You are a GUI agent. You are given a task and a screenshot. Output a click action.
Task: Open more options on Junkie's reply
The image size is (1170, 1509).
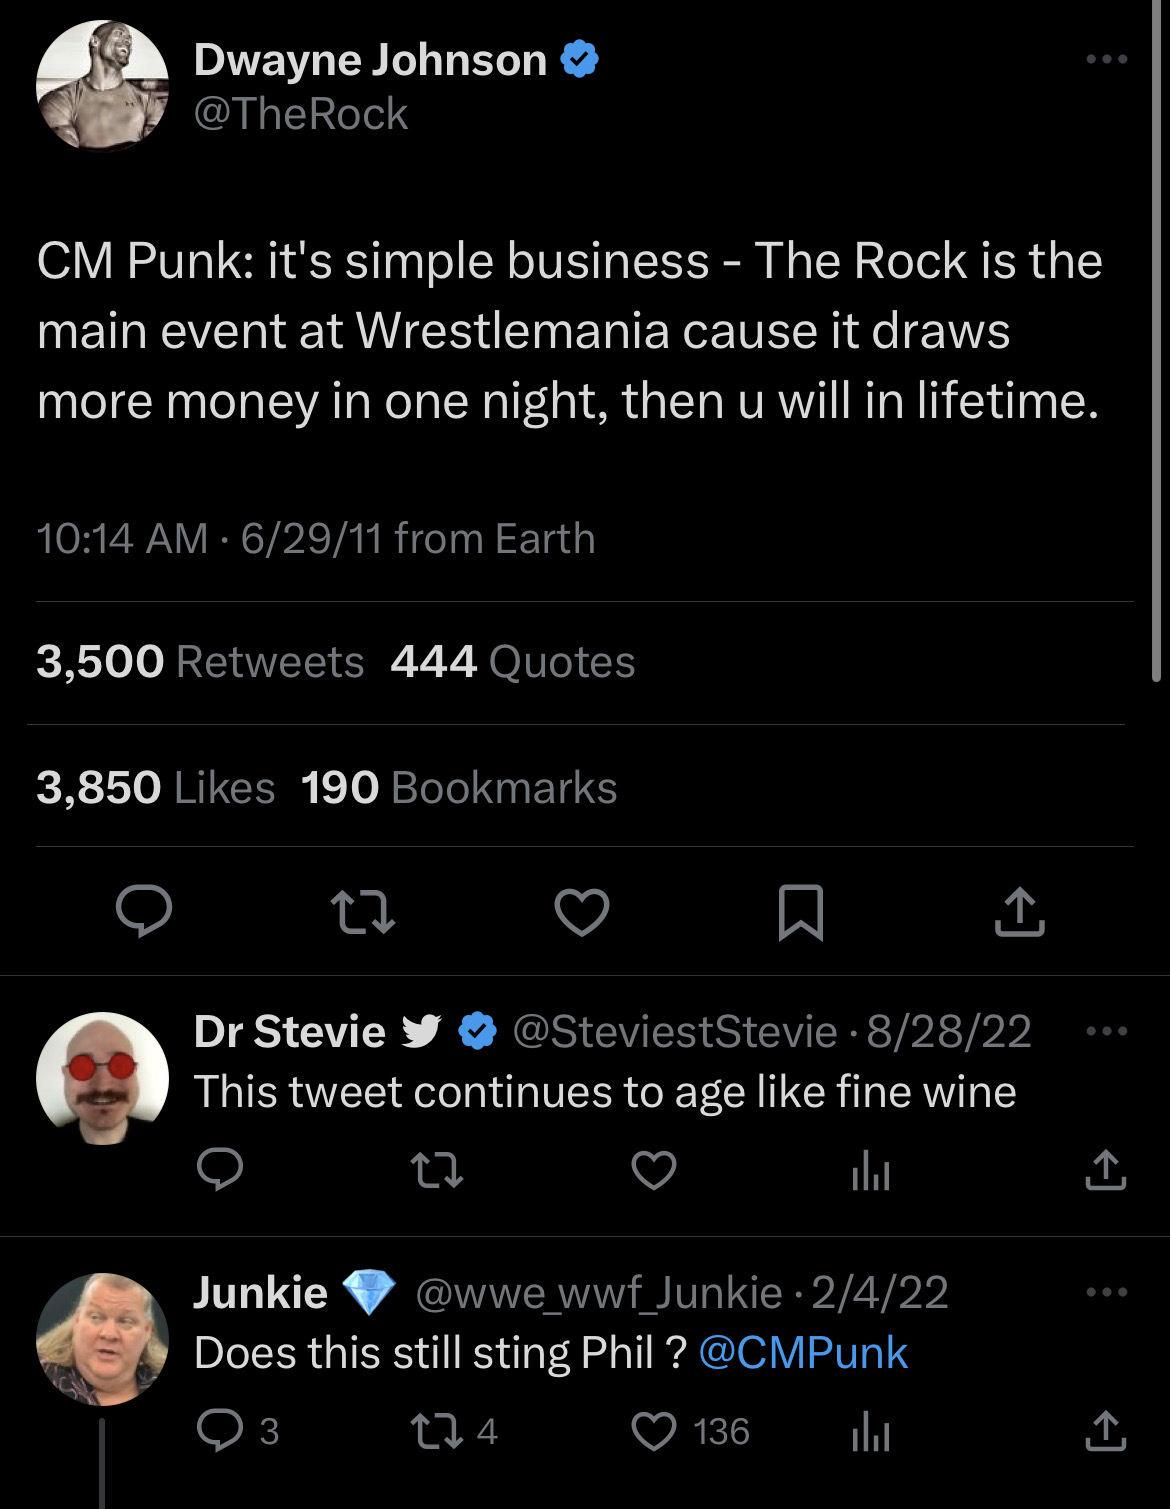click(x=1107, y=1292)
